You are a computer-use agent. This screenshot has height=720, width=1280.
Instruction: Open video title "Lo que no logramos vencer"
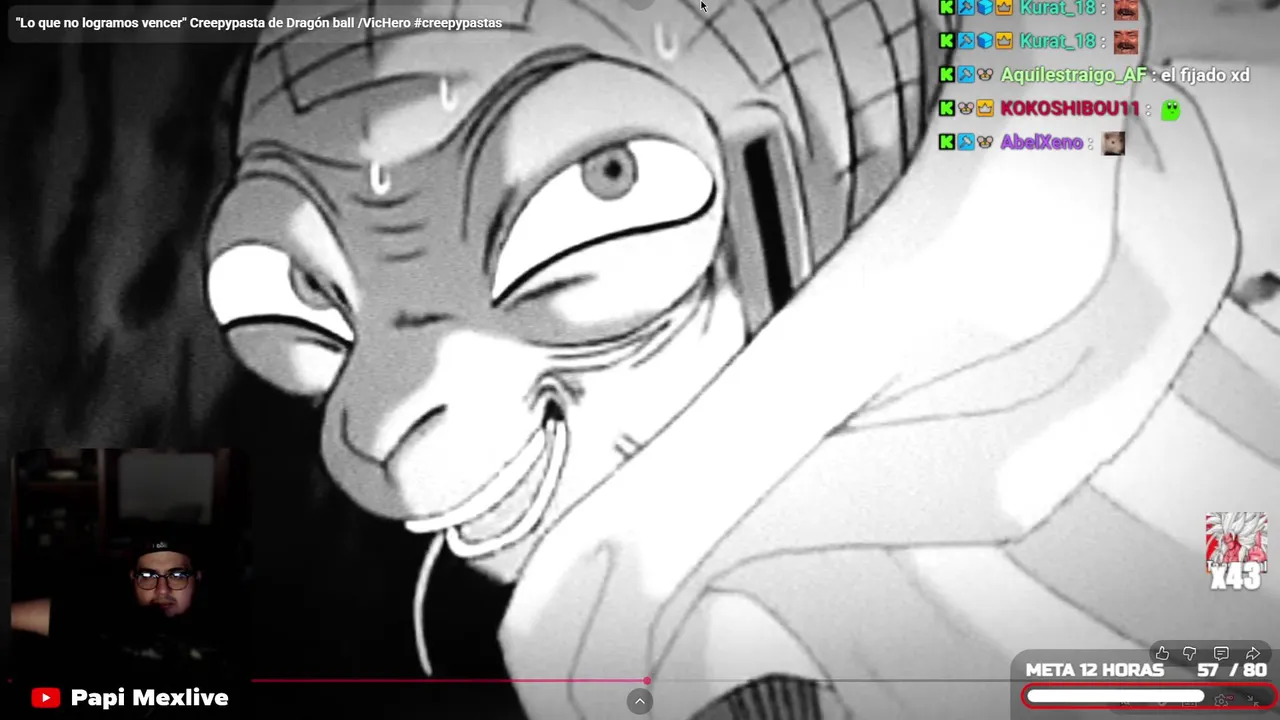click(259, 23)
